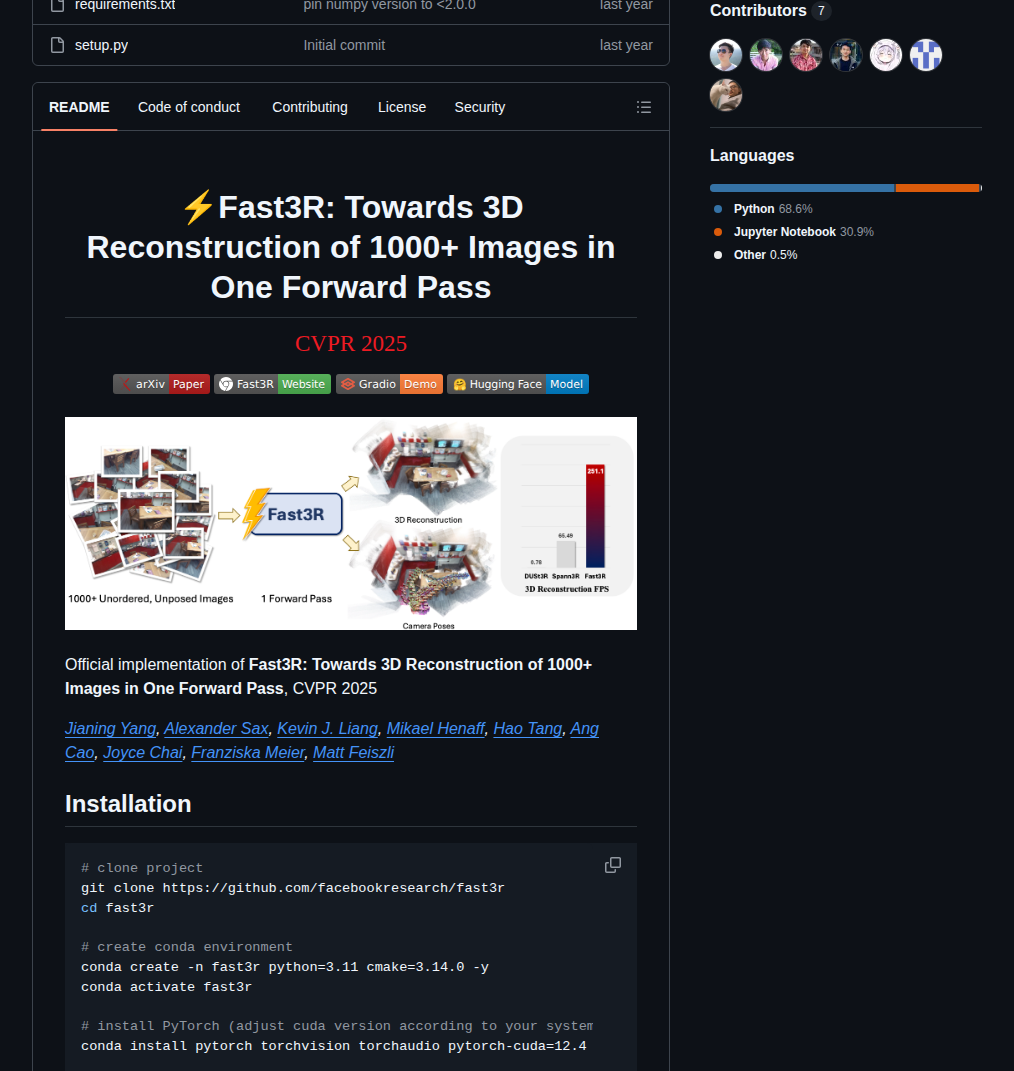Image resolution: width=1014 pixels, height=1071 pixels.
Task: Open sixth contributor blue pixel identicon
Action: [926, 55]
